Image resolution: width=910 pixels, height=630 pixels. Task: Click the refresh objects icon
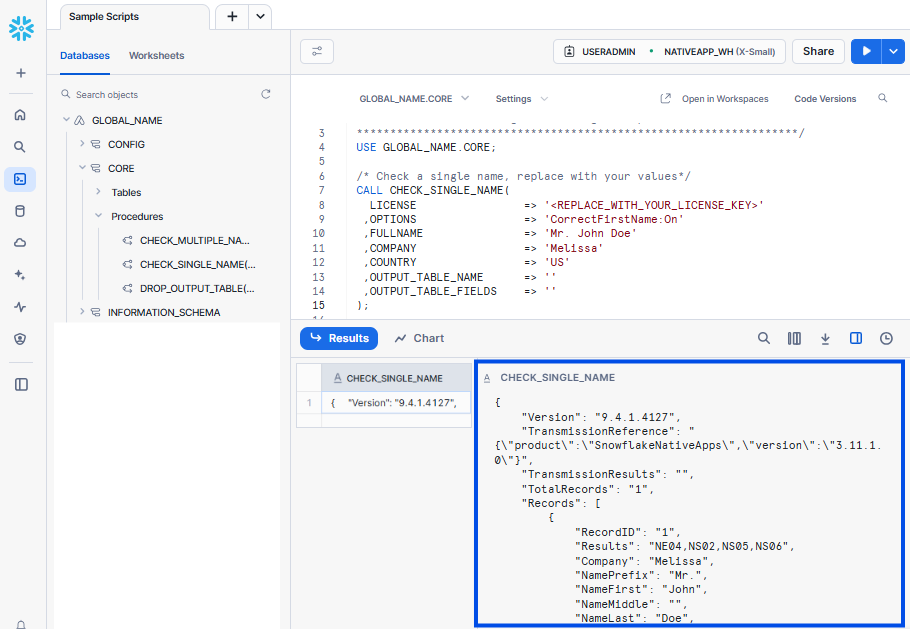point(266,94)
